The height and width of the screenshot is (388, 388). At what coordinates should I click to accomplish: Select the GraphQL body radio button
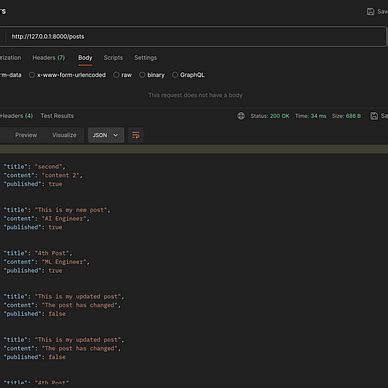(x=175, y=75)
